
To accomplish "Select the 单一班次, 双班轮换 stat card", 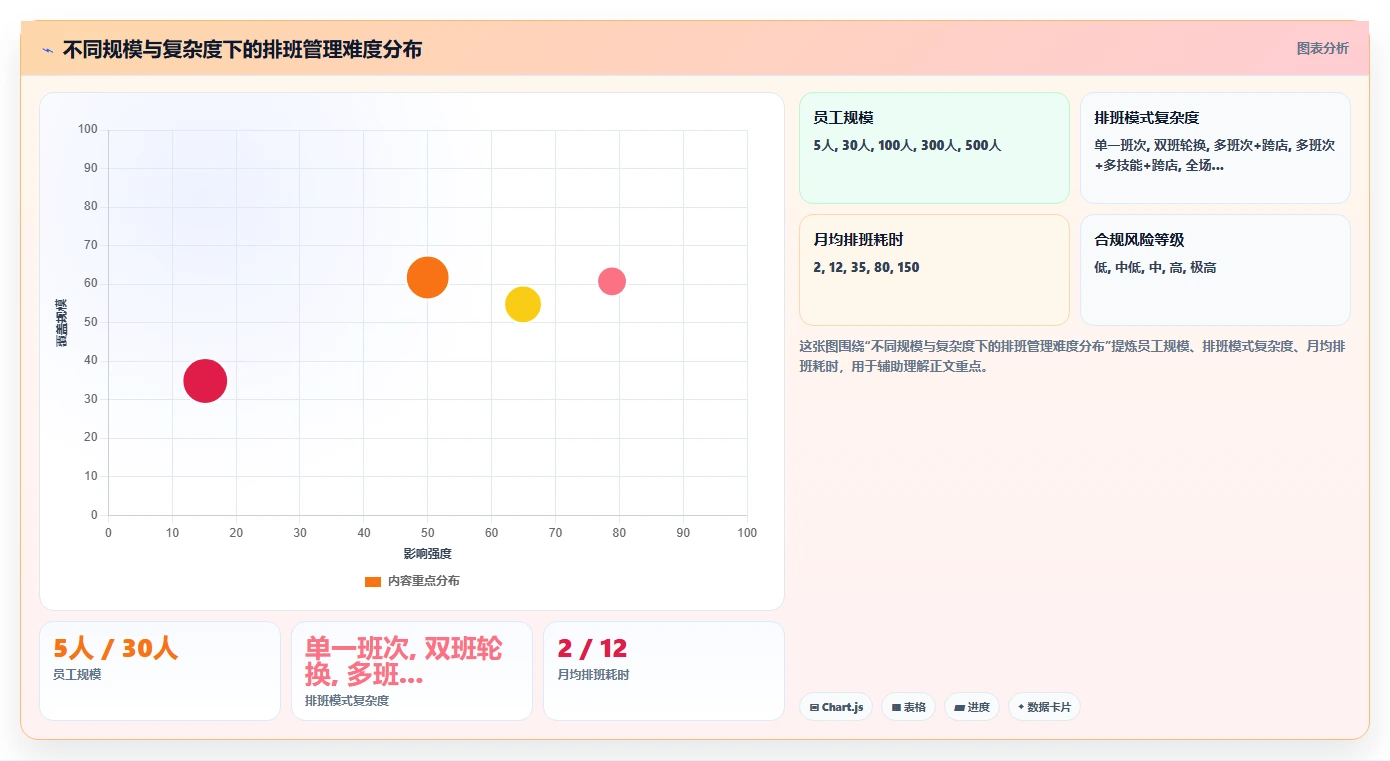I will coord(412,671).
